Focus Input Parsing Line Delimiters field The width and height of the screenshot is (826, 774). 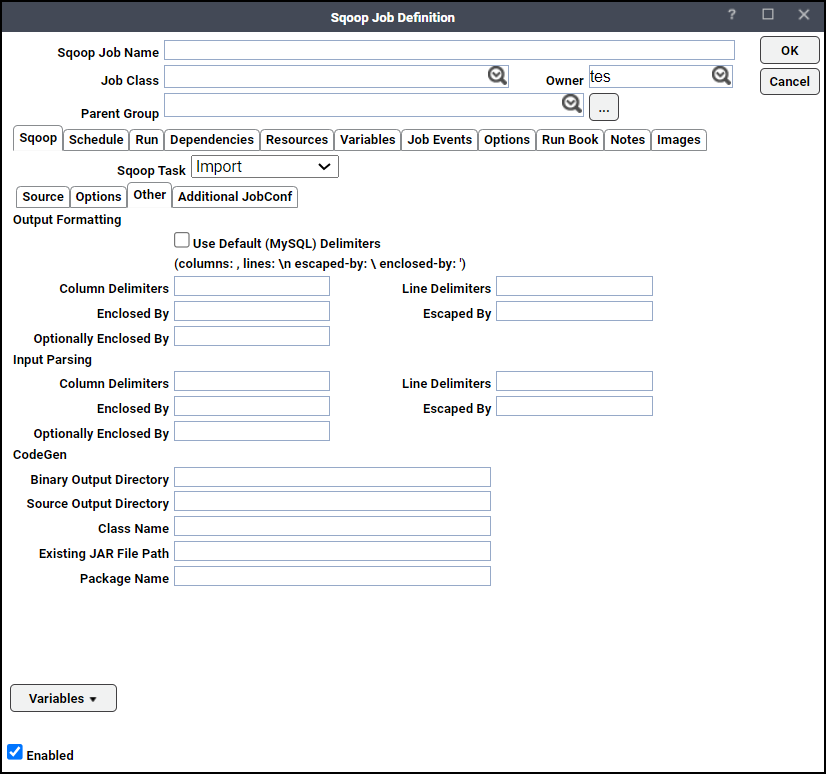coord(574,381)
